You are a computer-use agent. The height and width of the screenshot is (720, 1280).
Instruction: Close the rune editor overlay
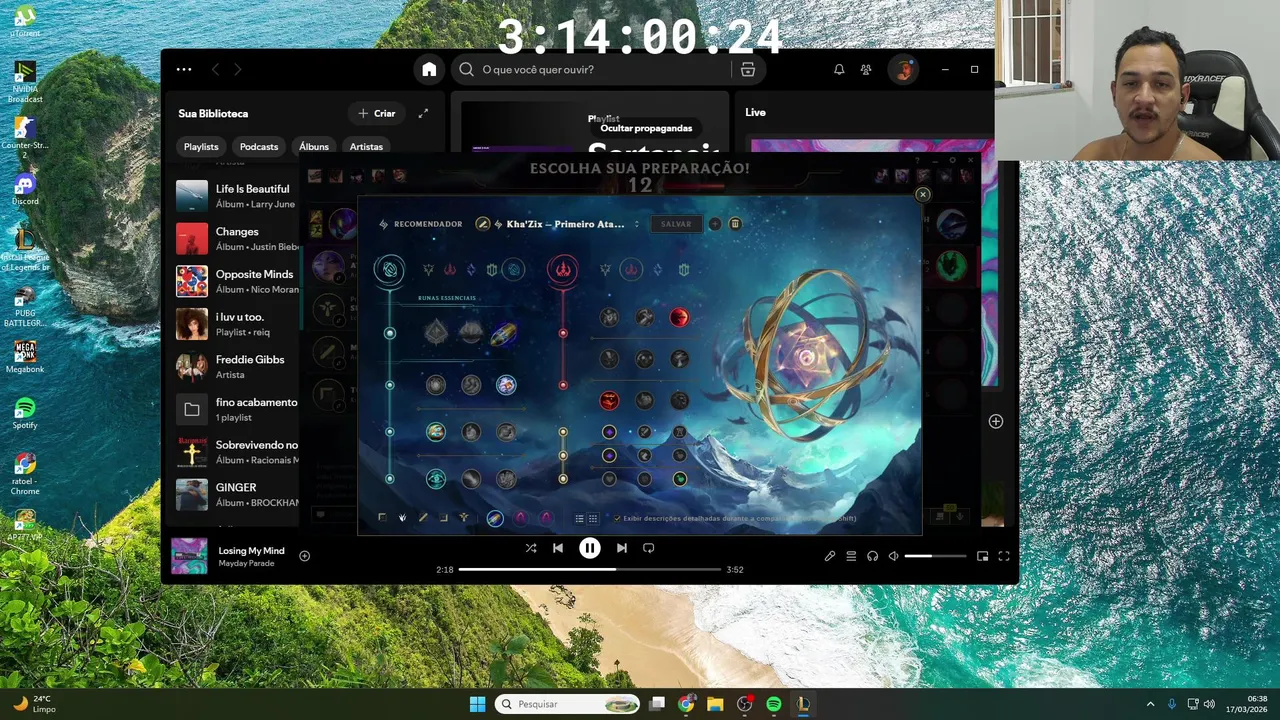[x=923, y=195]
